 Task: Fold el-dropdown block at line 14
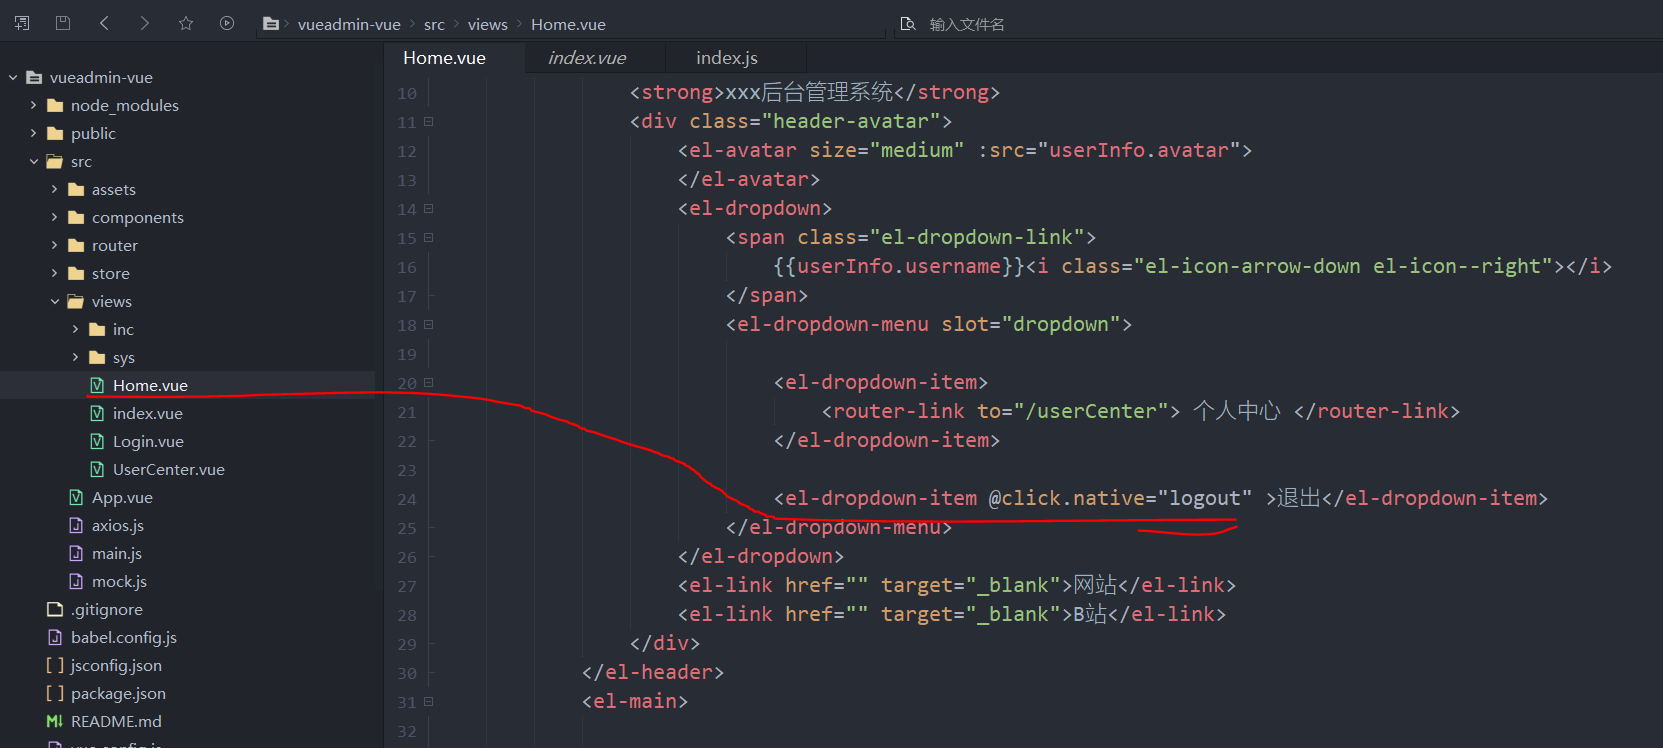pos(428,209)
